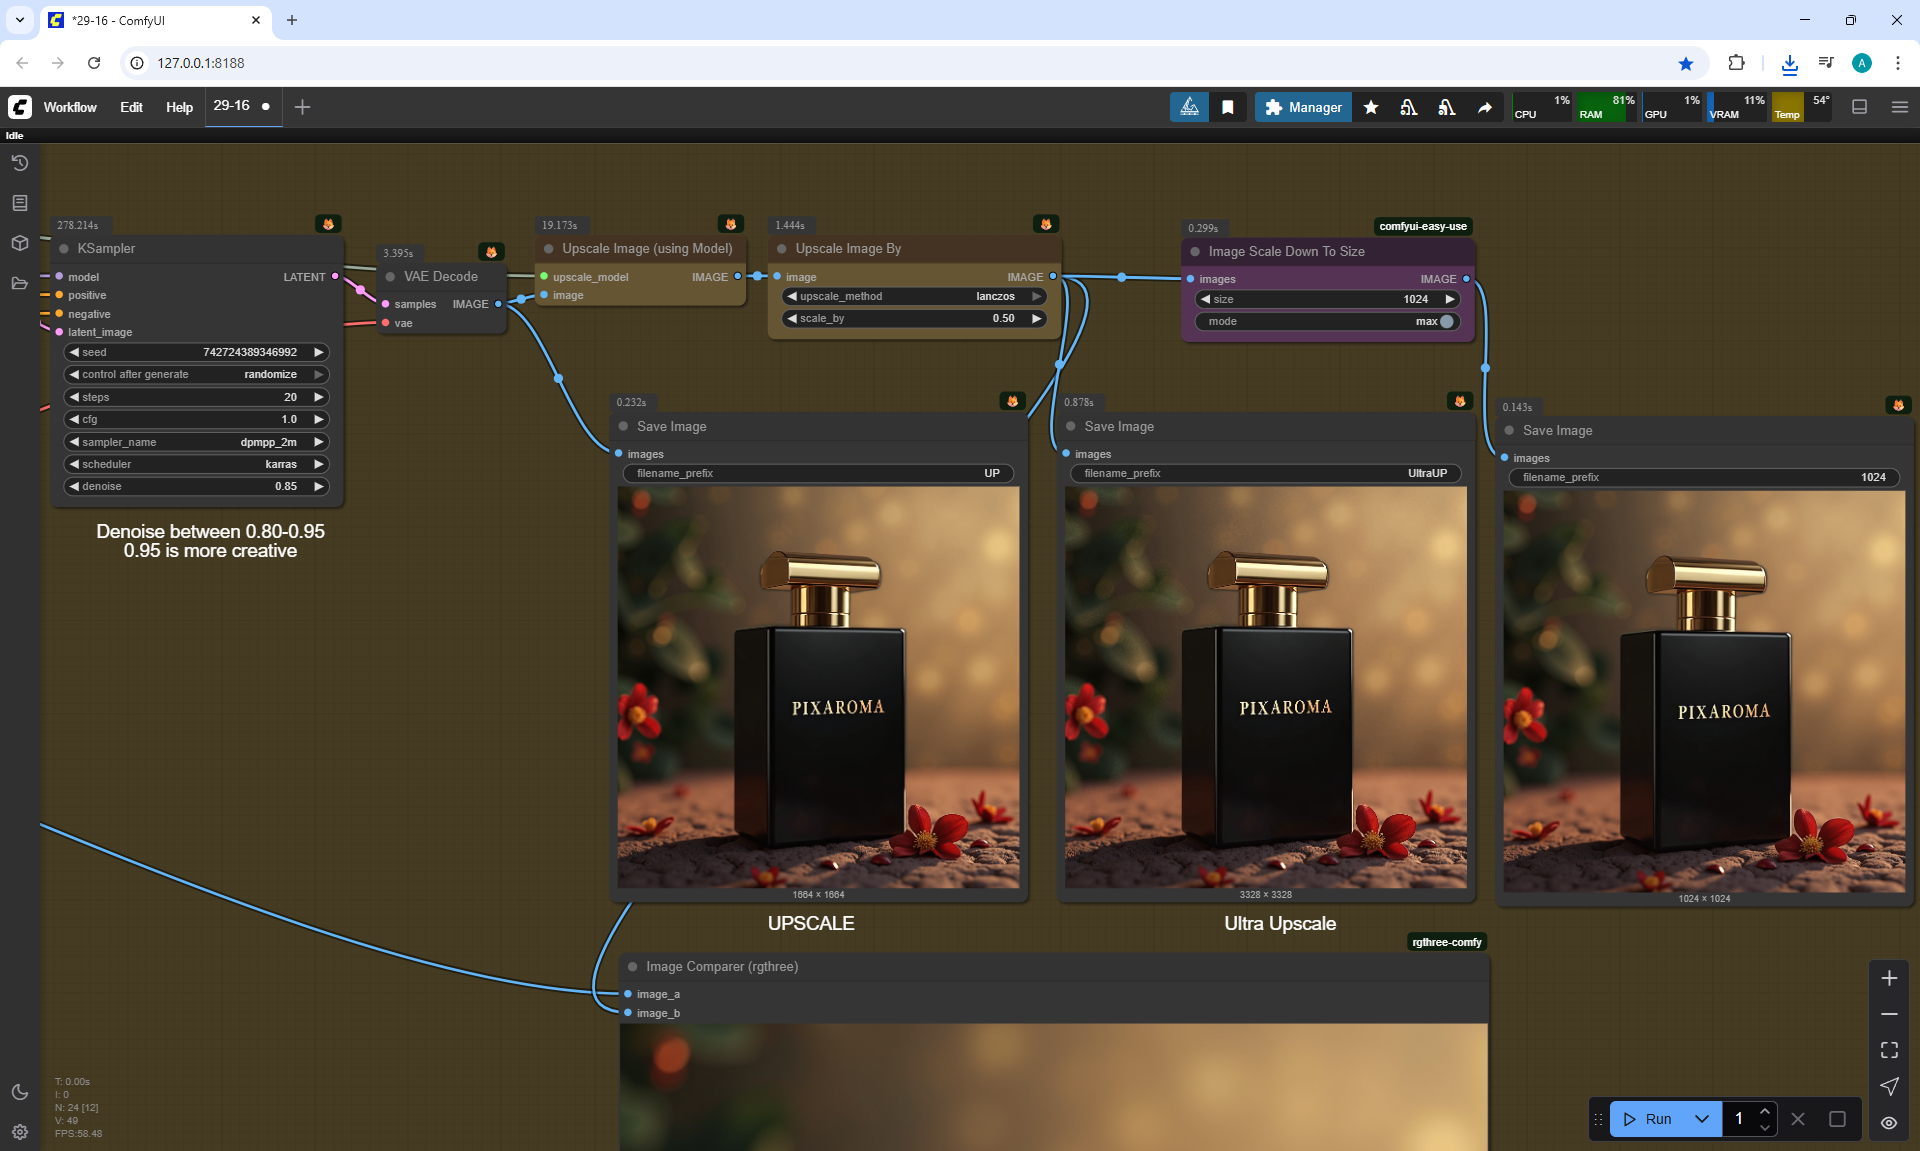Open the queue history sidebar icon

pos(20,163)
